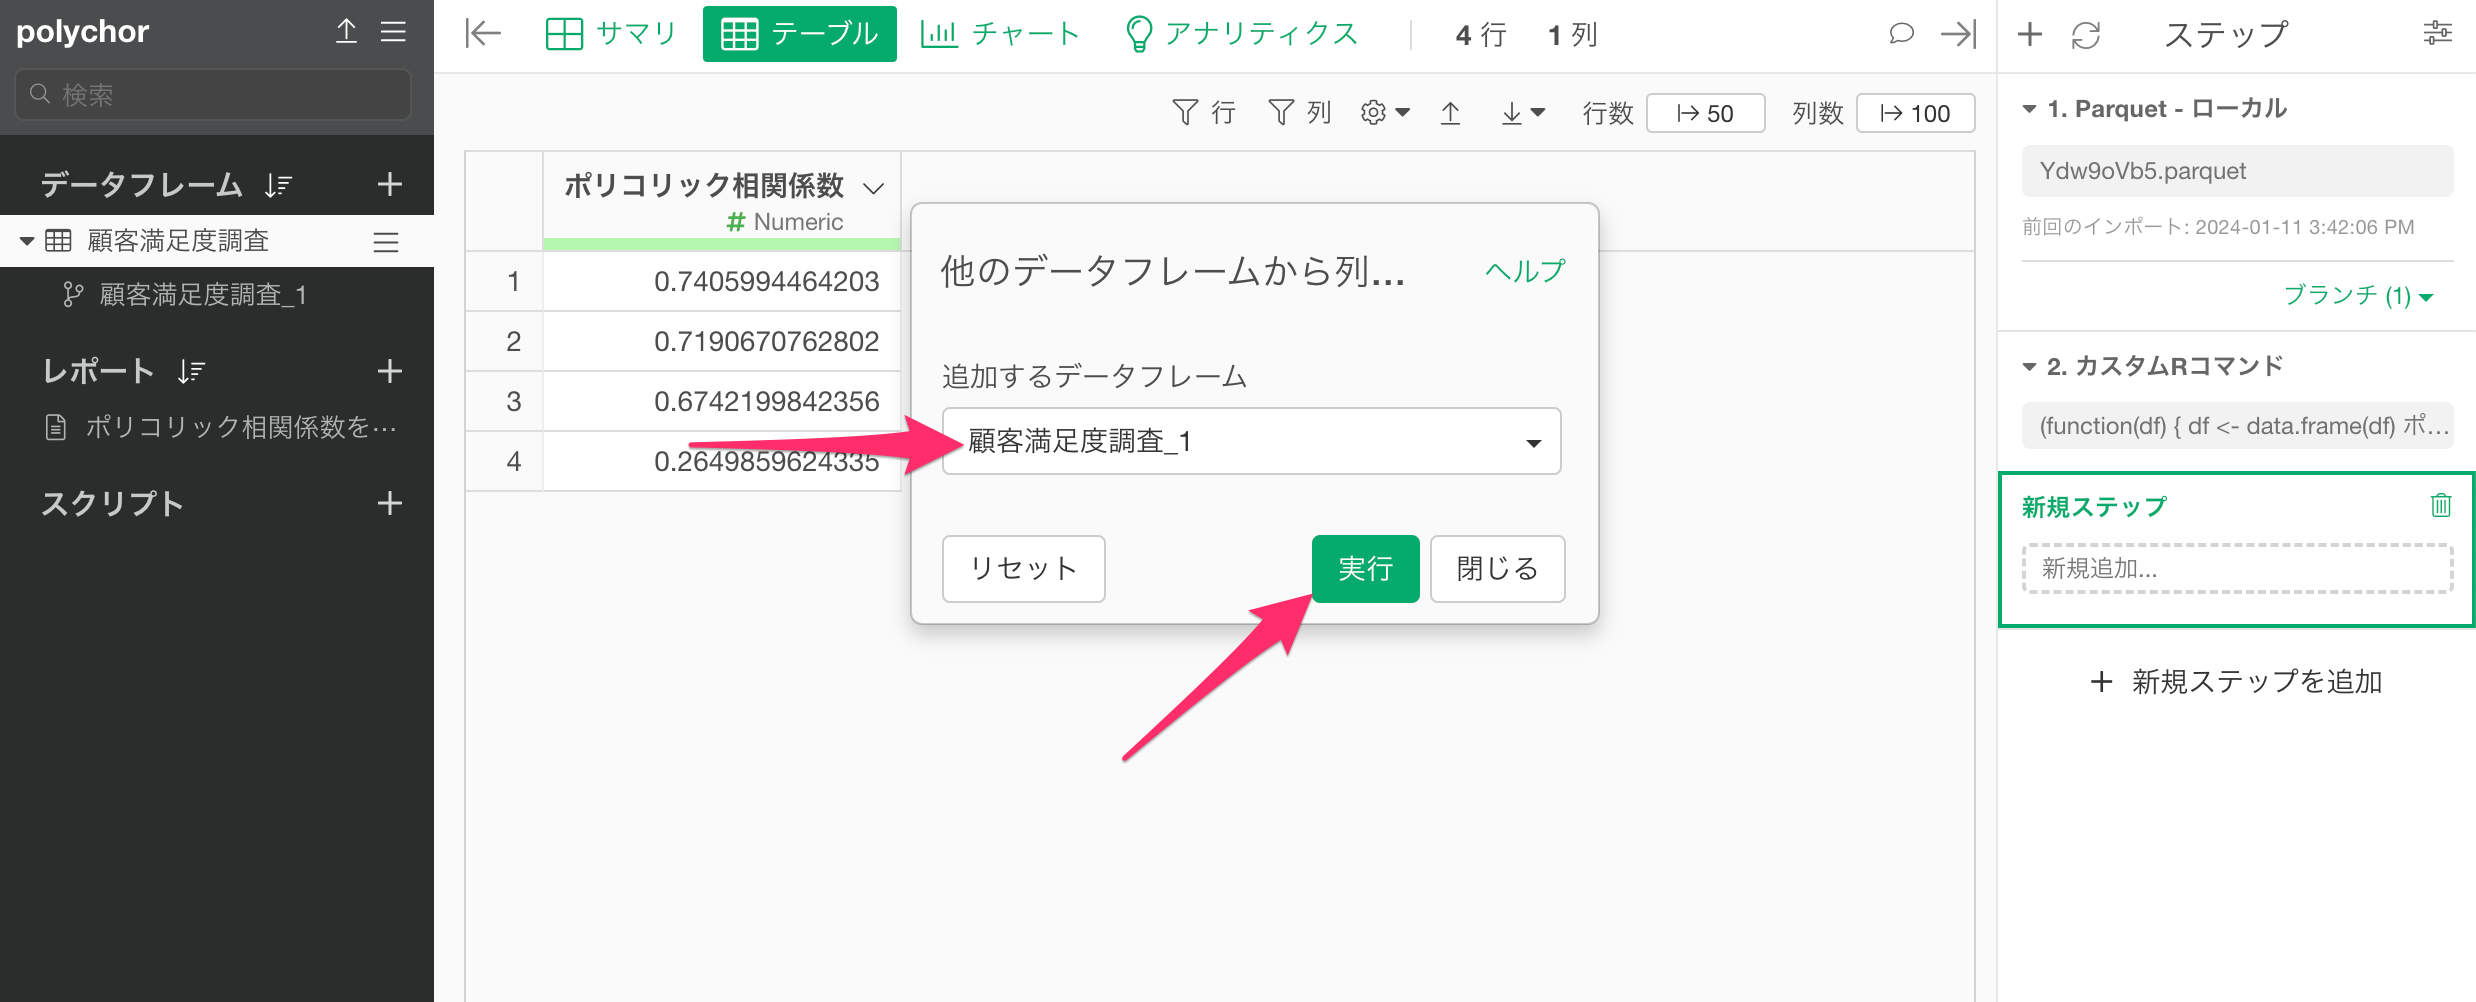This screenshot has width=2476, height=1002.
Task: Refresh steps with the reload icon
Action: tap(2086, 36)
